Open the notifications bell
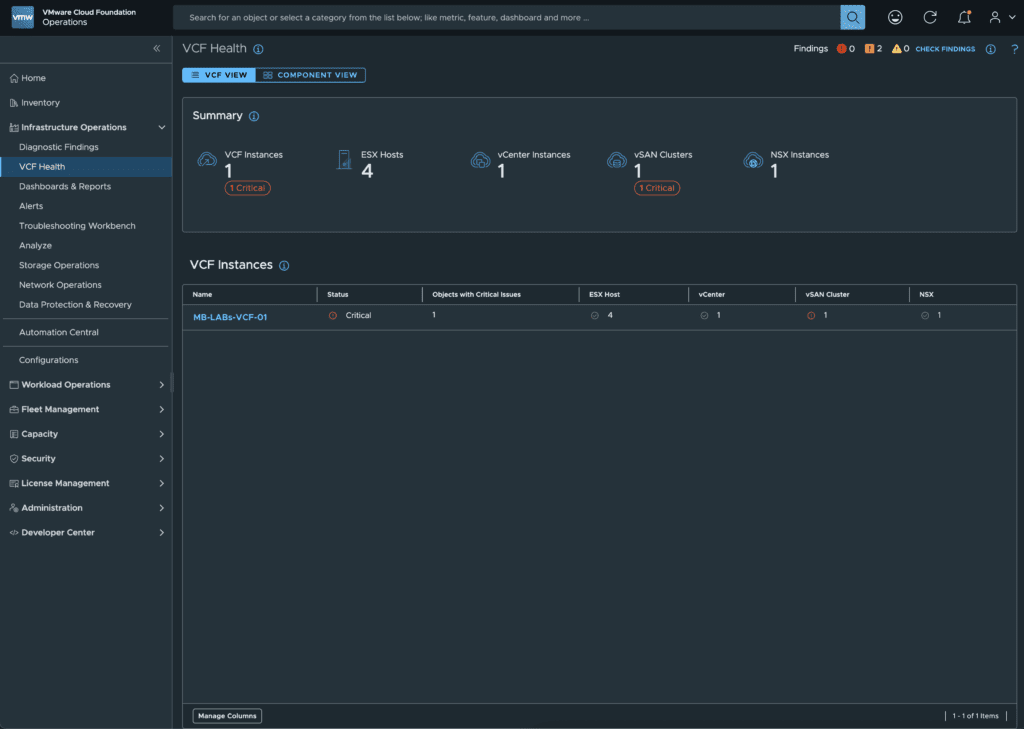This screenshot has height=729, width=1024. (964, 17)
